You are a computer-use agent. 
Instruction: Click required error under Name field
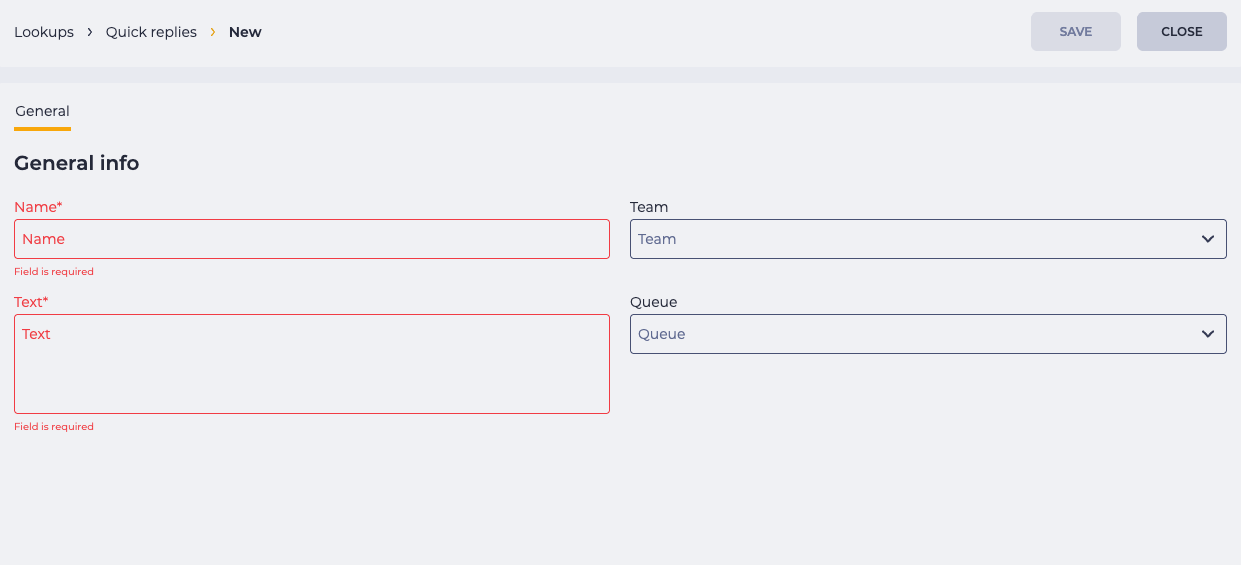tap(54, 272)
